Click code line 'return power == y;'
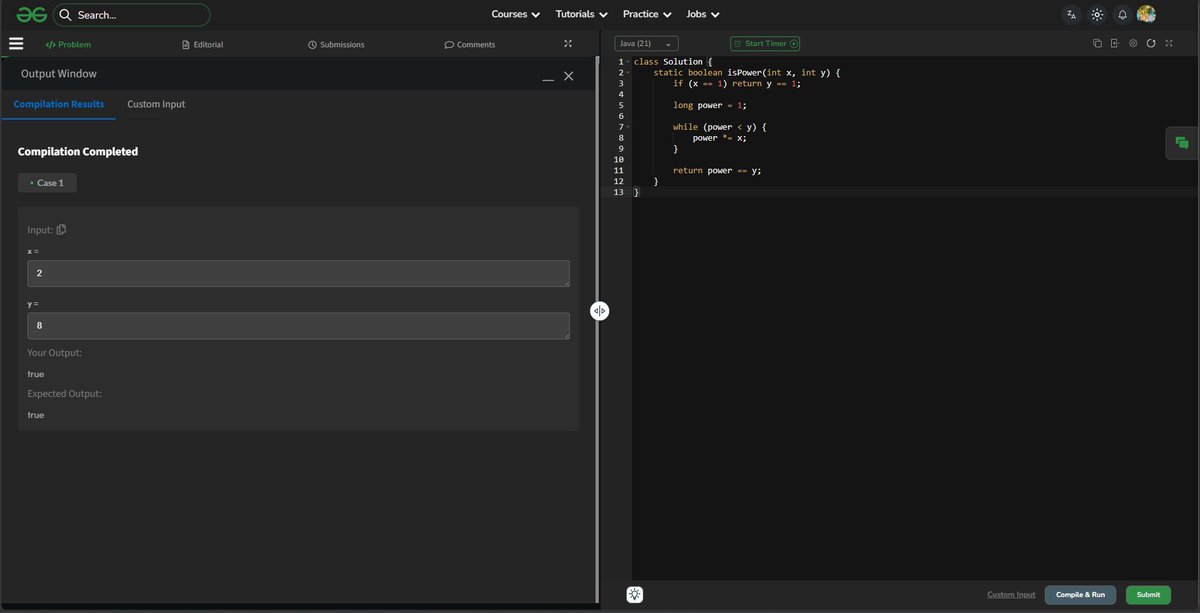This screenshot has height=613, width=1200. [717, 171]
